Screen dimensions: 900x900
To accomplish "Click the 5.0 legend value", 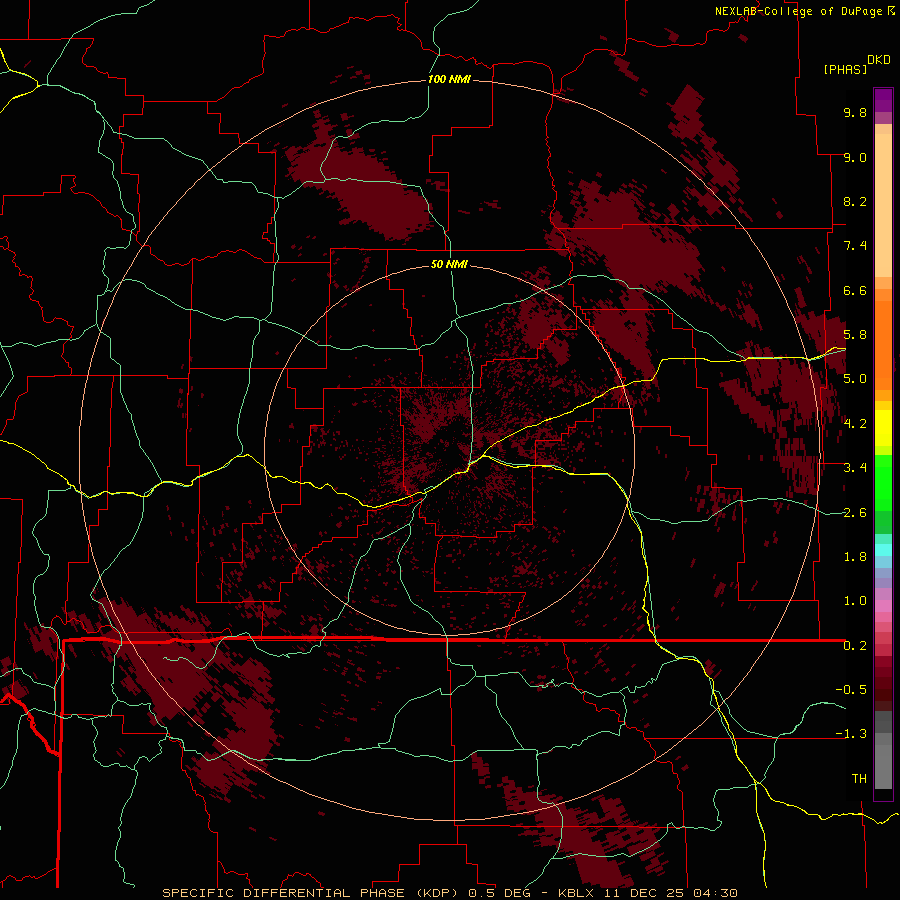I will tap(855, 379).
